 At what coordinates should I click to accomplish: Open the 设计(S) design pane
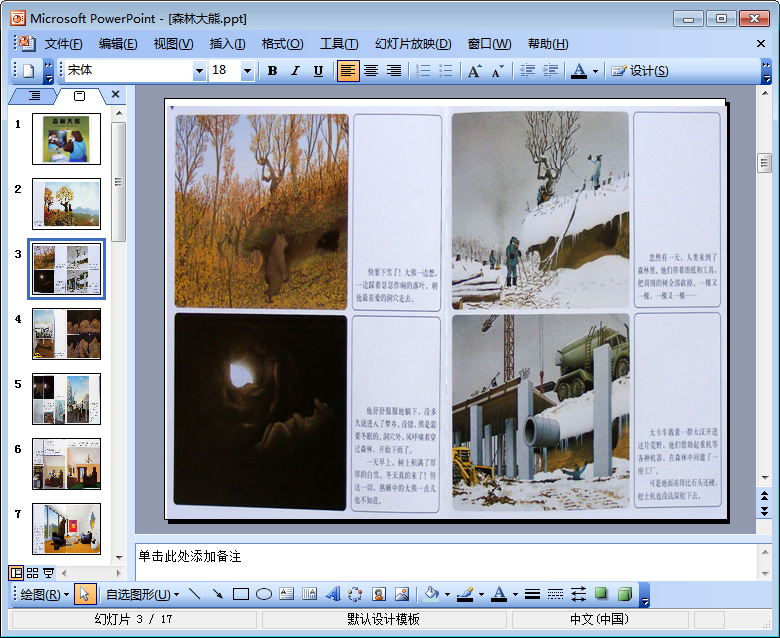point(639,71)
